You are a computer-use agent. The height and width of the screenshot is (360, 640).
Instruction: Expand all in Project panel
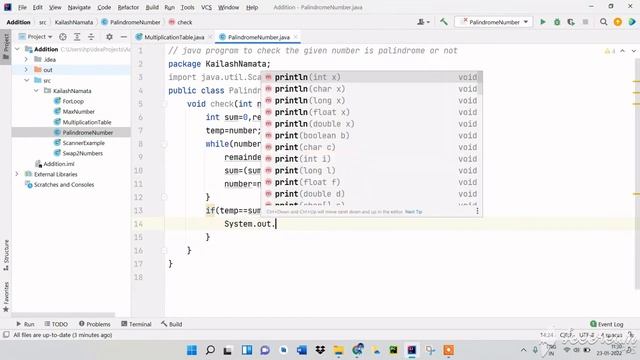click(77, 37)
